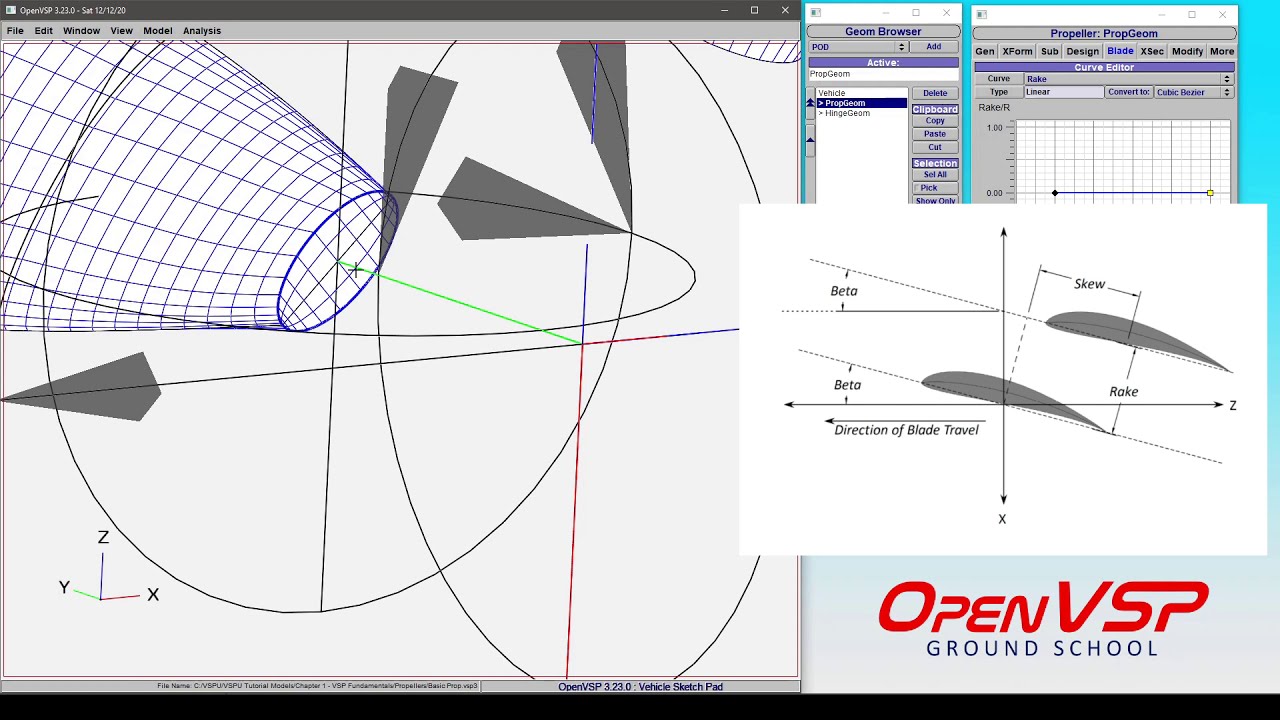Click the Propeller window title icon
The height and width of the screenshot is (720, 1280).
point(982,14)
